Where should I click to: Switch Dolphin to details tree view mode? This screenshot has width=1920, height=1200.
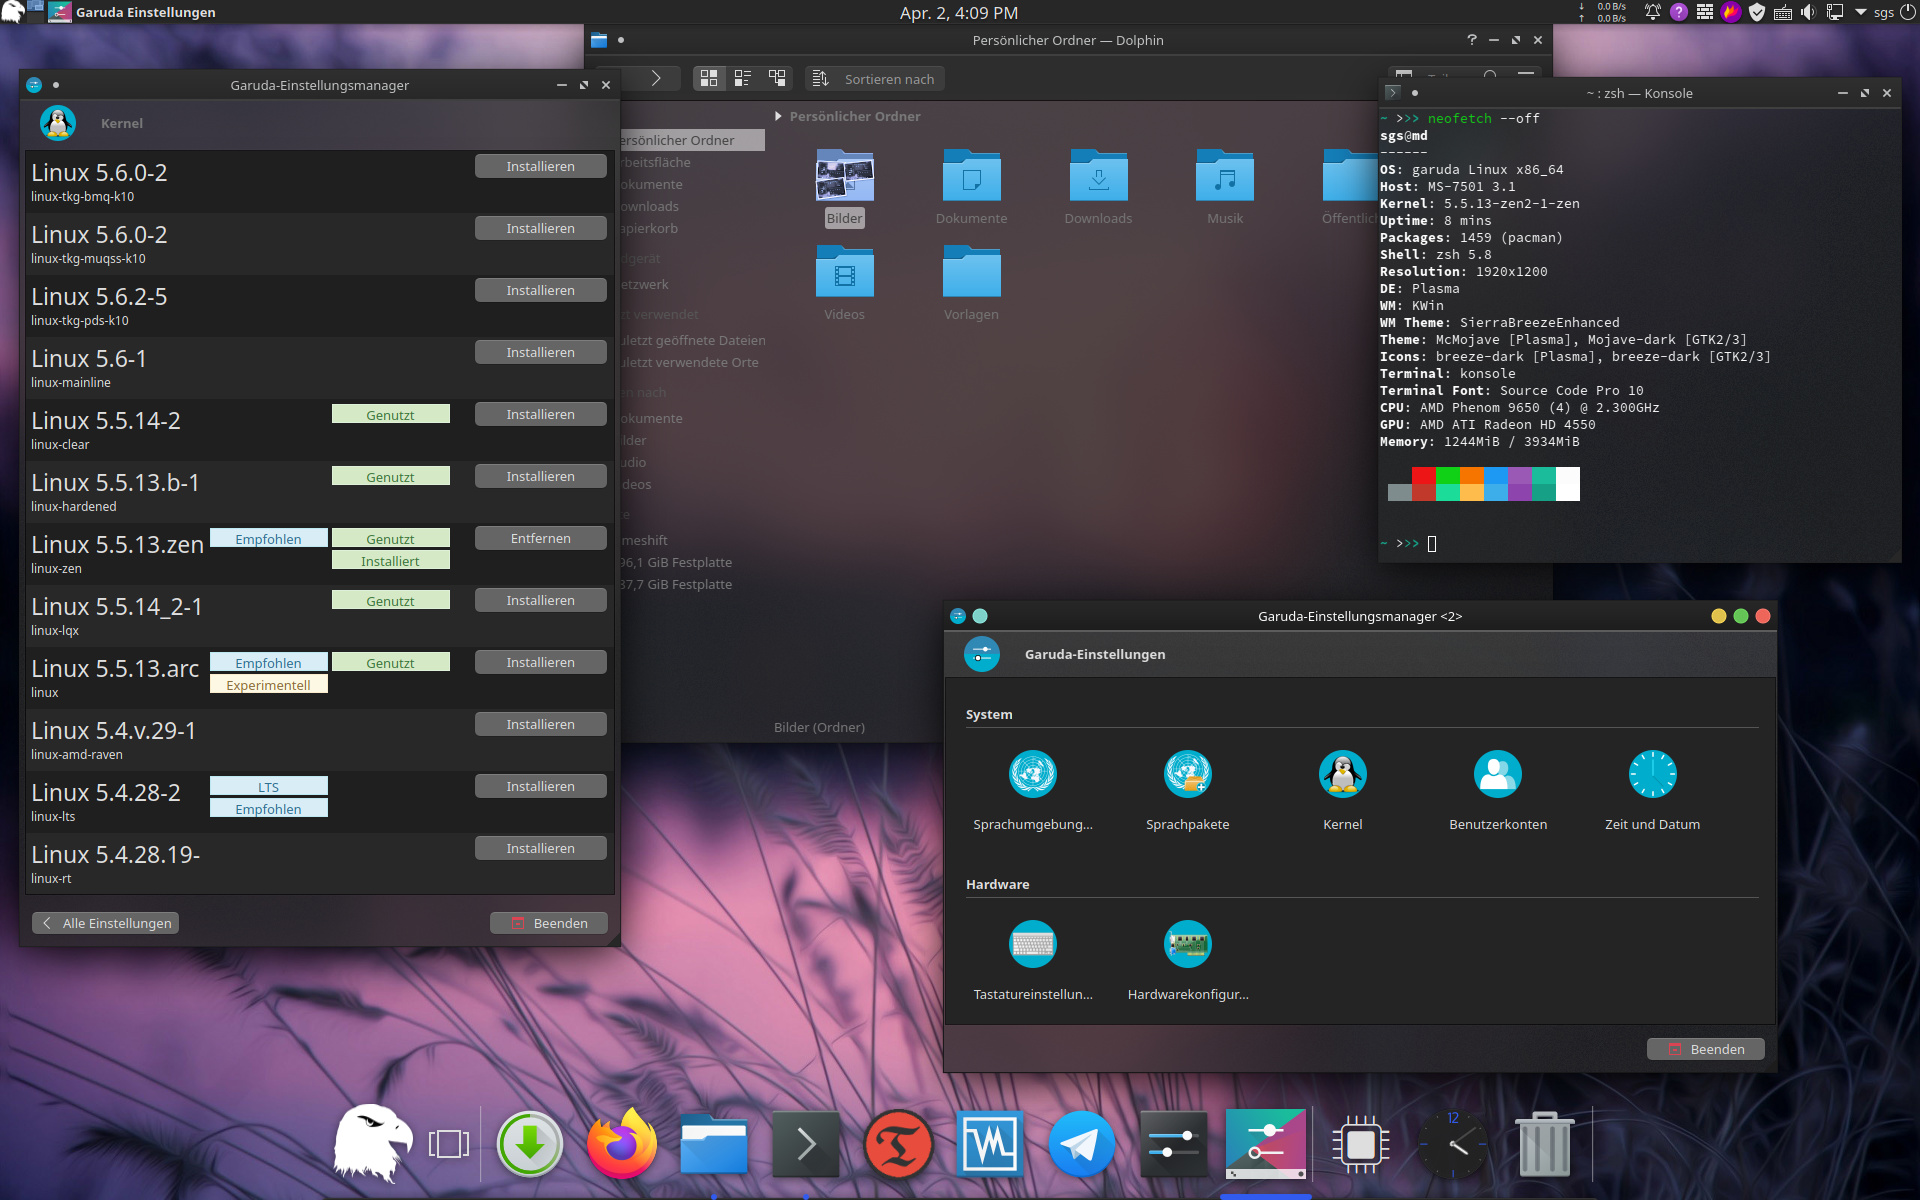pyautogui.click(x=777, y=78)
